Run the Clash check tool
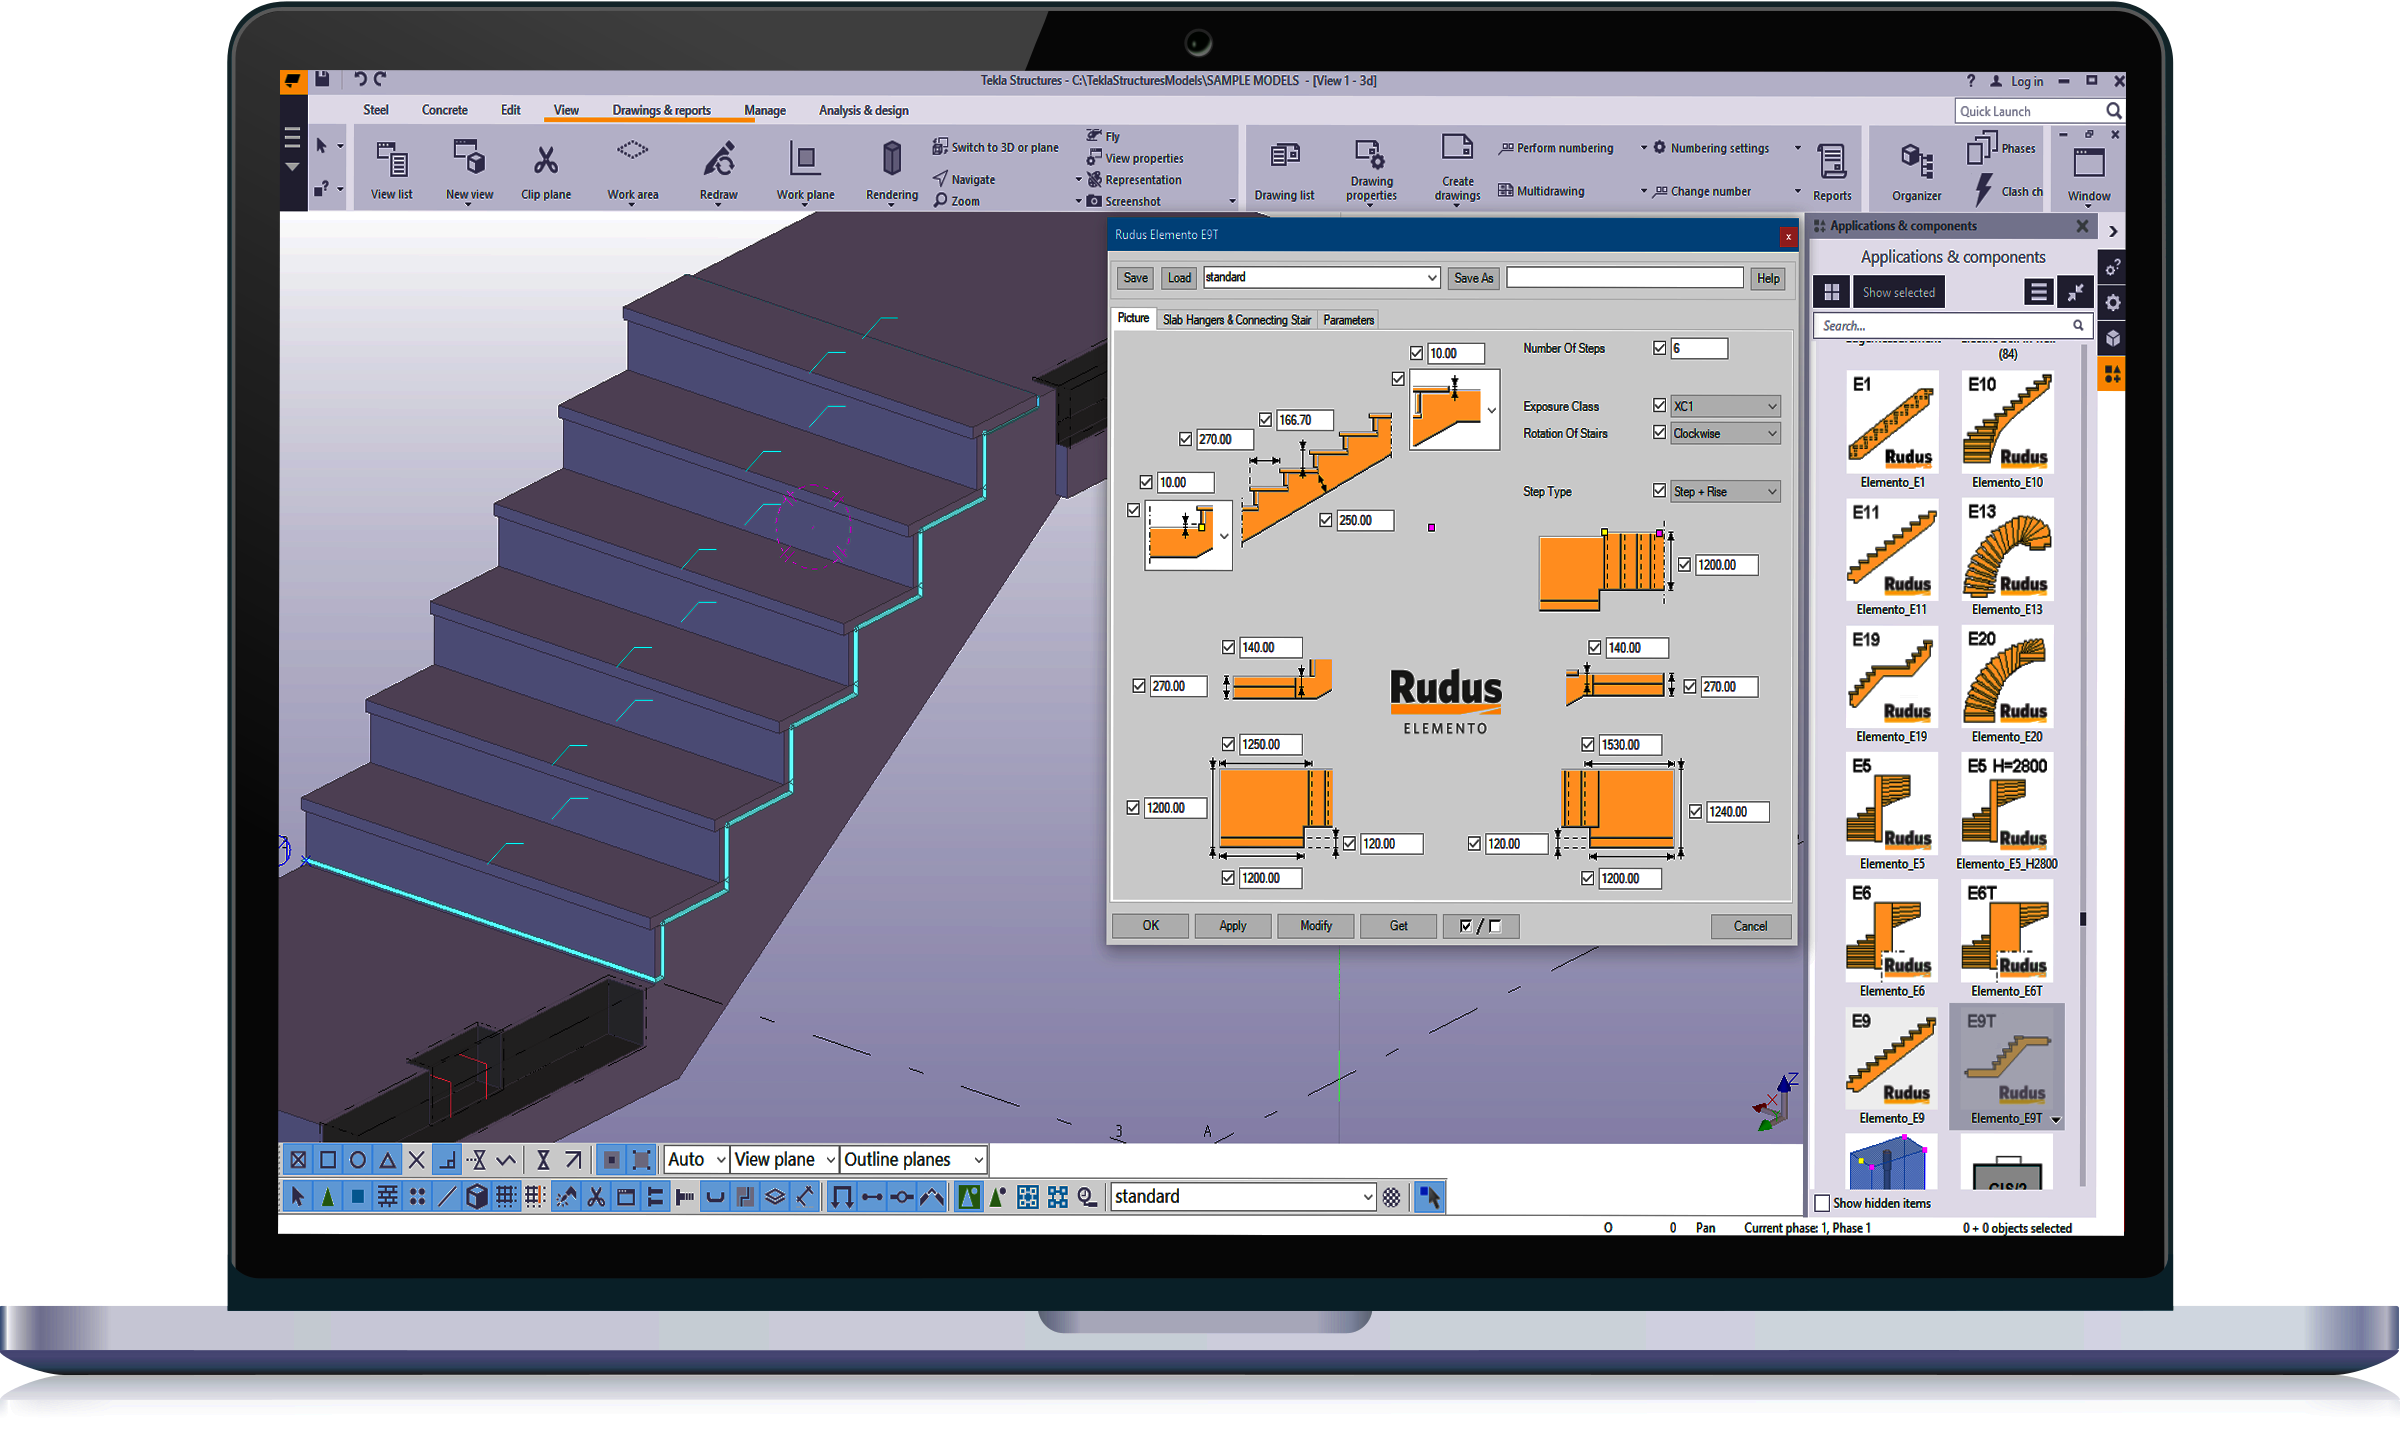This screenshot has width=2400, height=1444. coord(2007,190)
